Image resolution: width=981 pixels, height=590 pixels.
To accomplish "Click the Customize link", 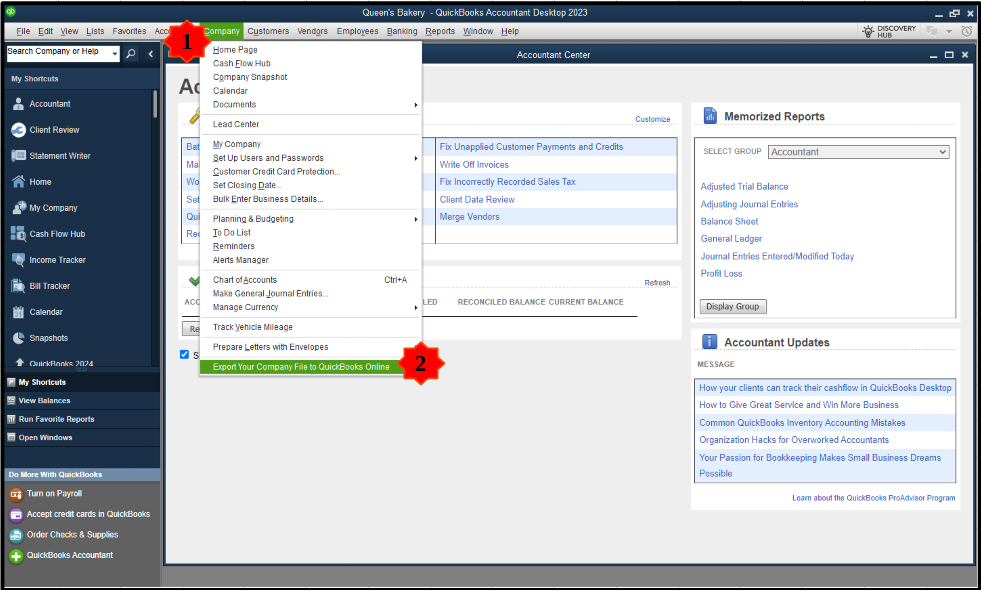I will tap(653, 120).
